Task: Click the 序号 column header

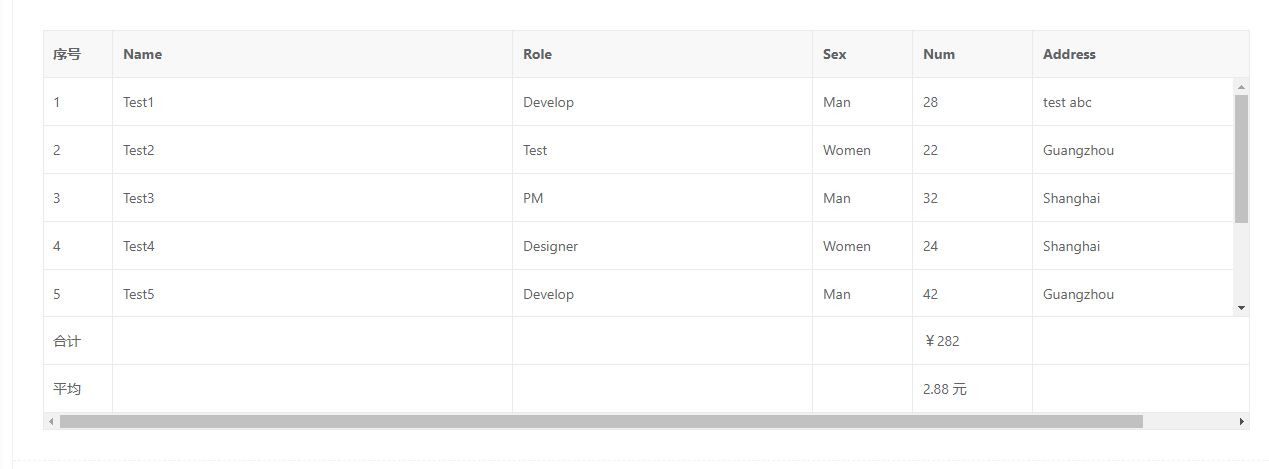Action: (x=67, y=55)
